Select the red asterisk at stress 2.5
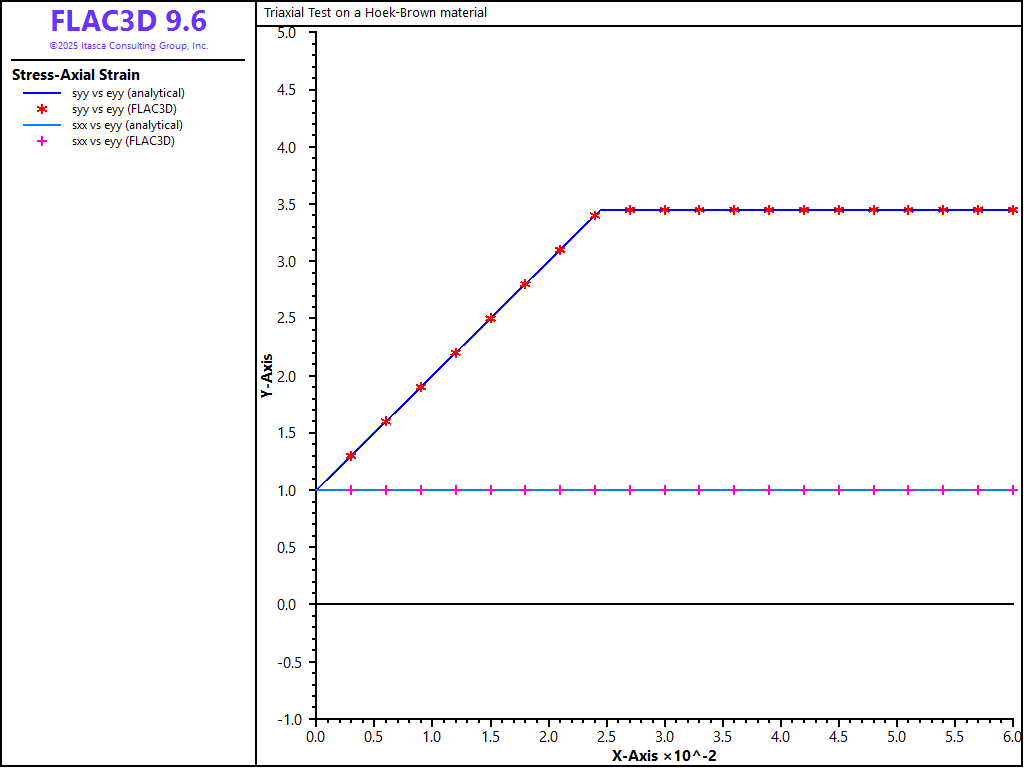This screenshot has width=1024, height=768. [490, 319]
